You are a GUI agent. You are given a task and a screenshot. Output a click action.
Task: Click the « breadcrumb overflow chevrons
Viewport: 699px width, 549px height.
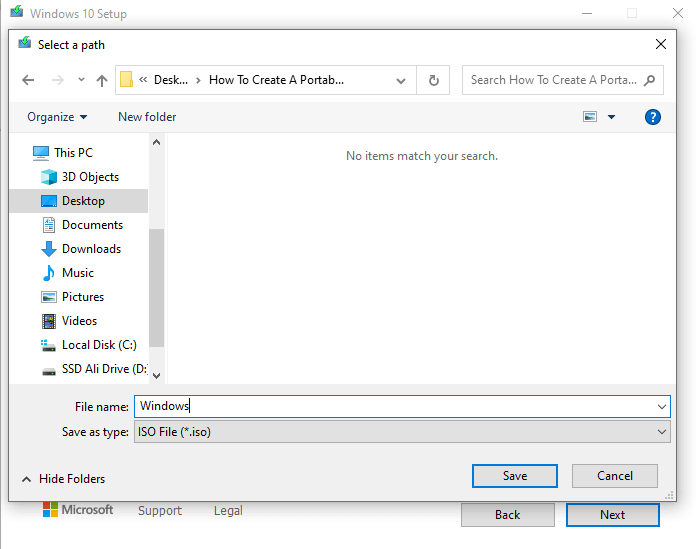point(143,80)
